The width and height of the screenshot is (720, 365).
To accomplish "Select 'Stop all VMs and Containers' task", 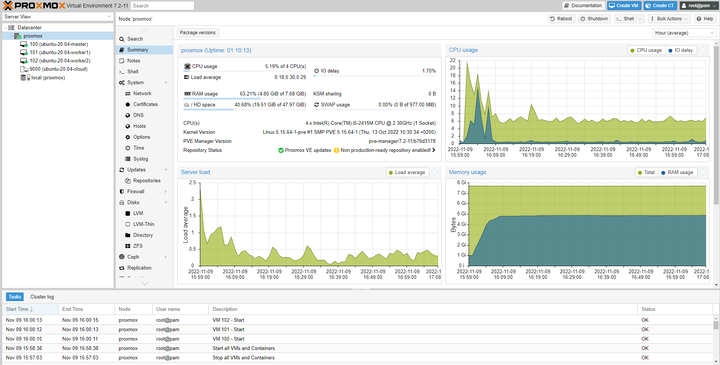I will pos(358,358).
